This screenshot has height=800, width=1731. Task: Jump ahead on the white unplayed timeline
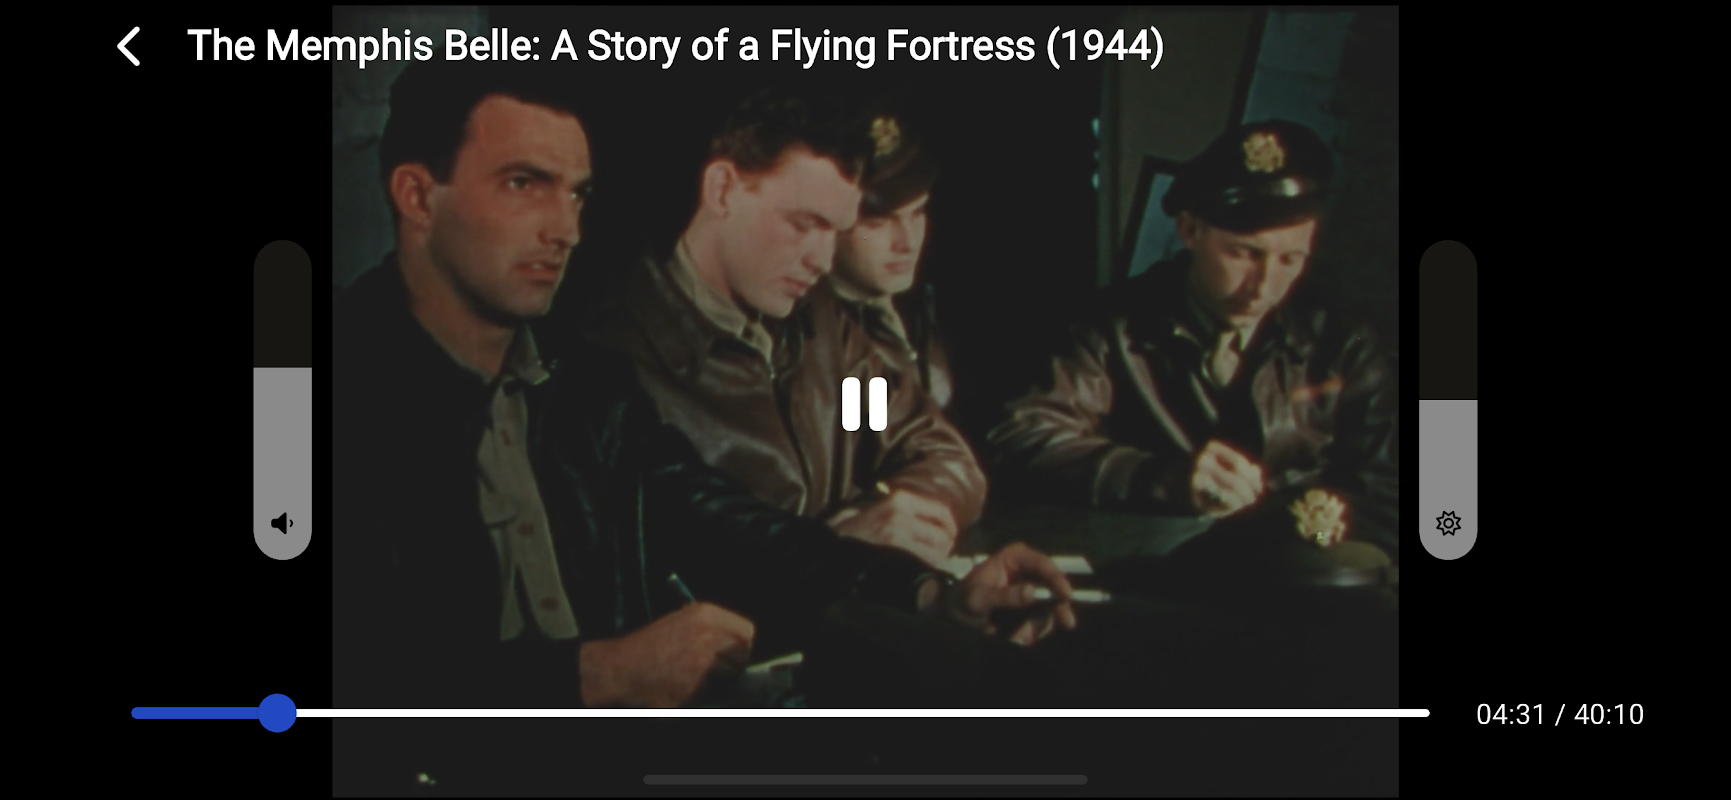[862, 713]
